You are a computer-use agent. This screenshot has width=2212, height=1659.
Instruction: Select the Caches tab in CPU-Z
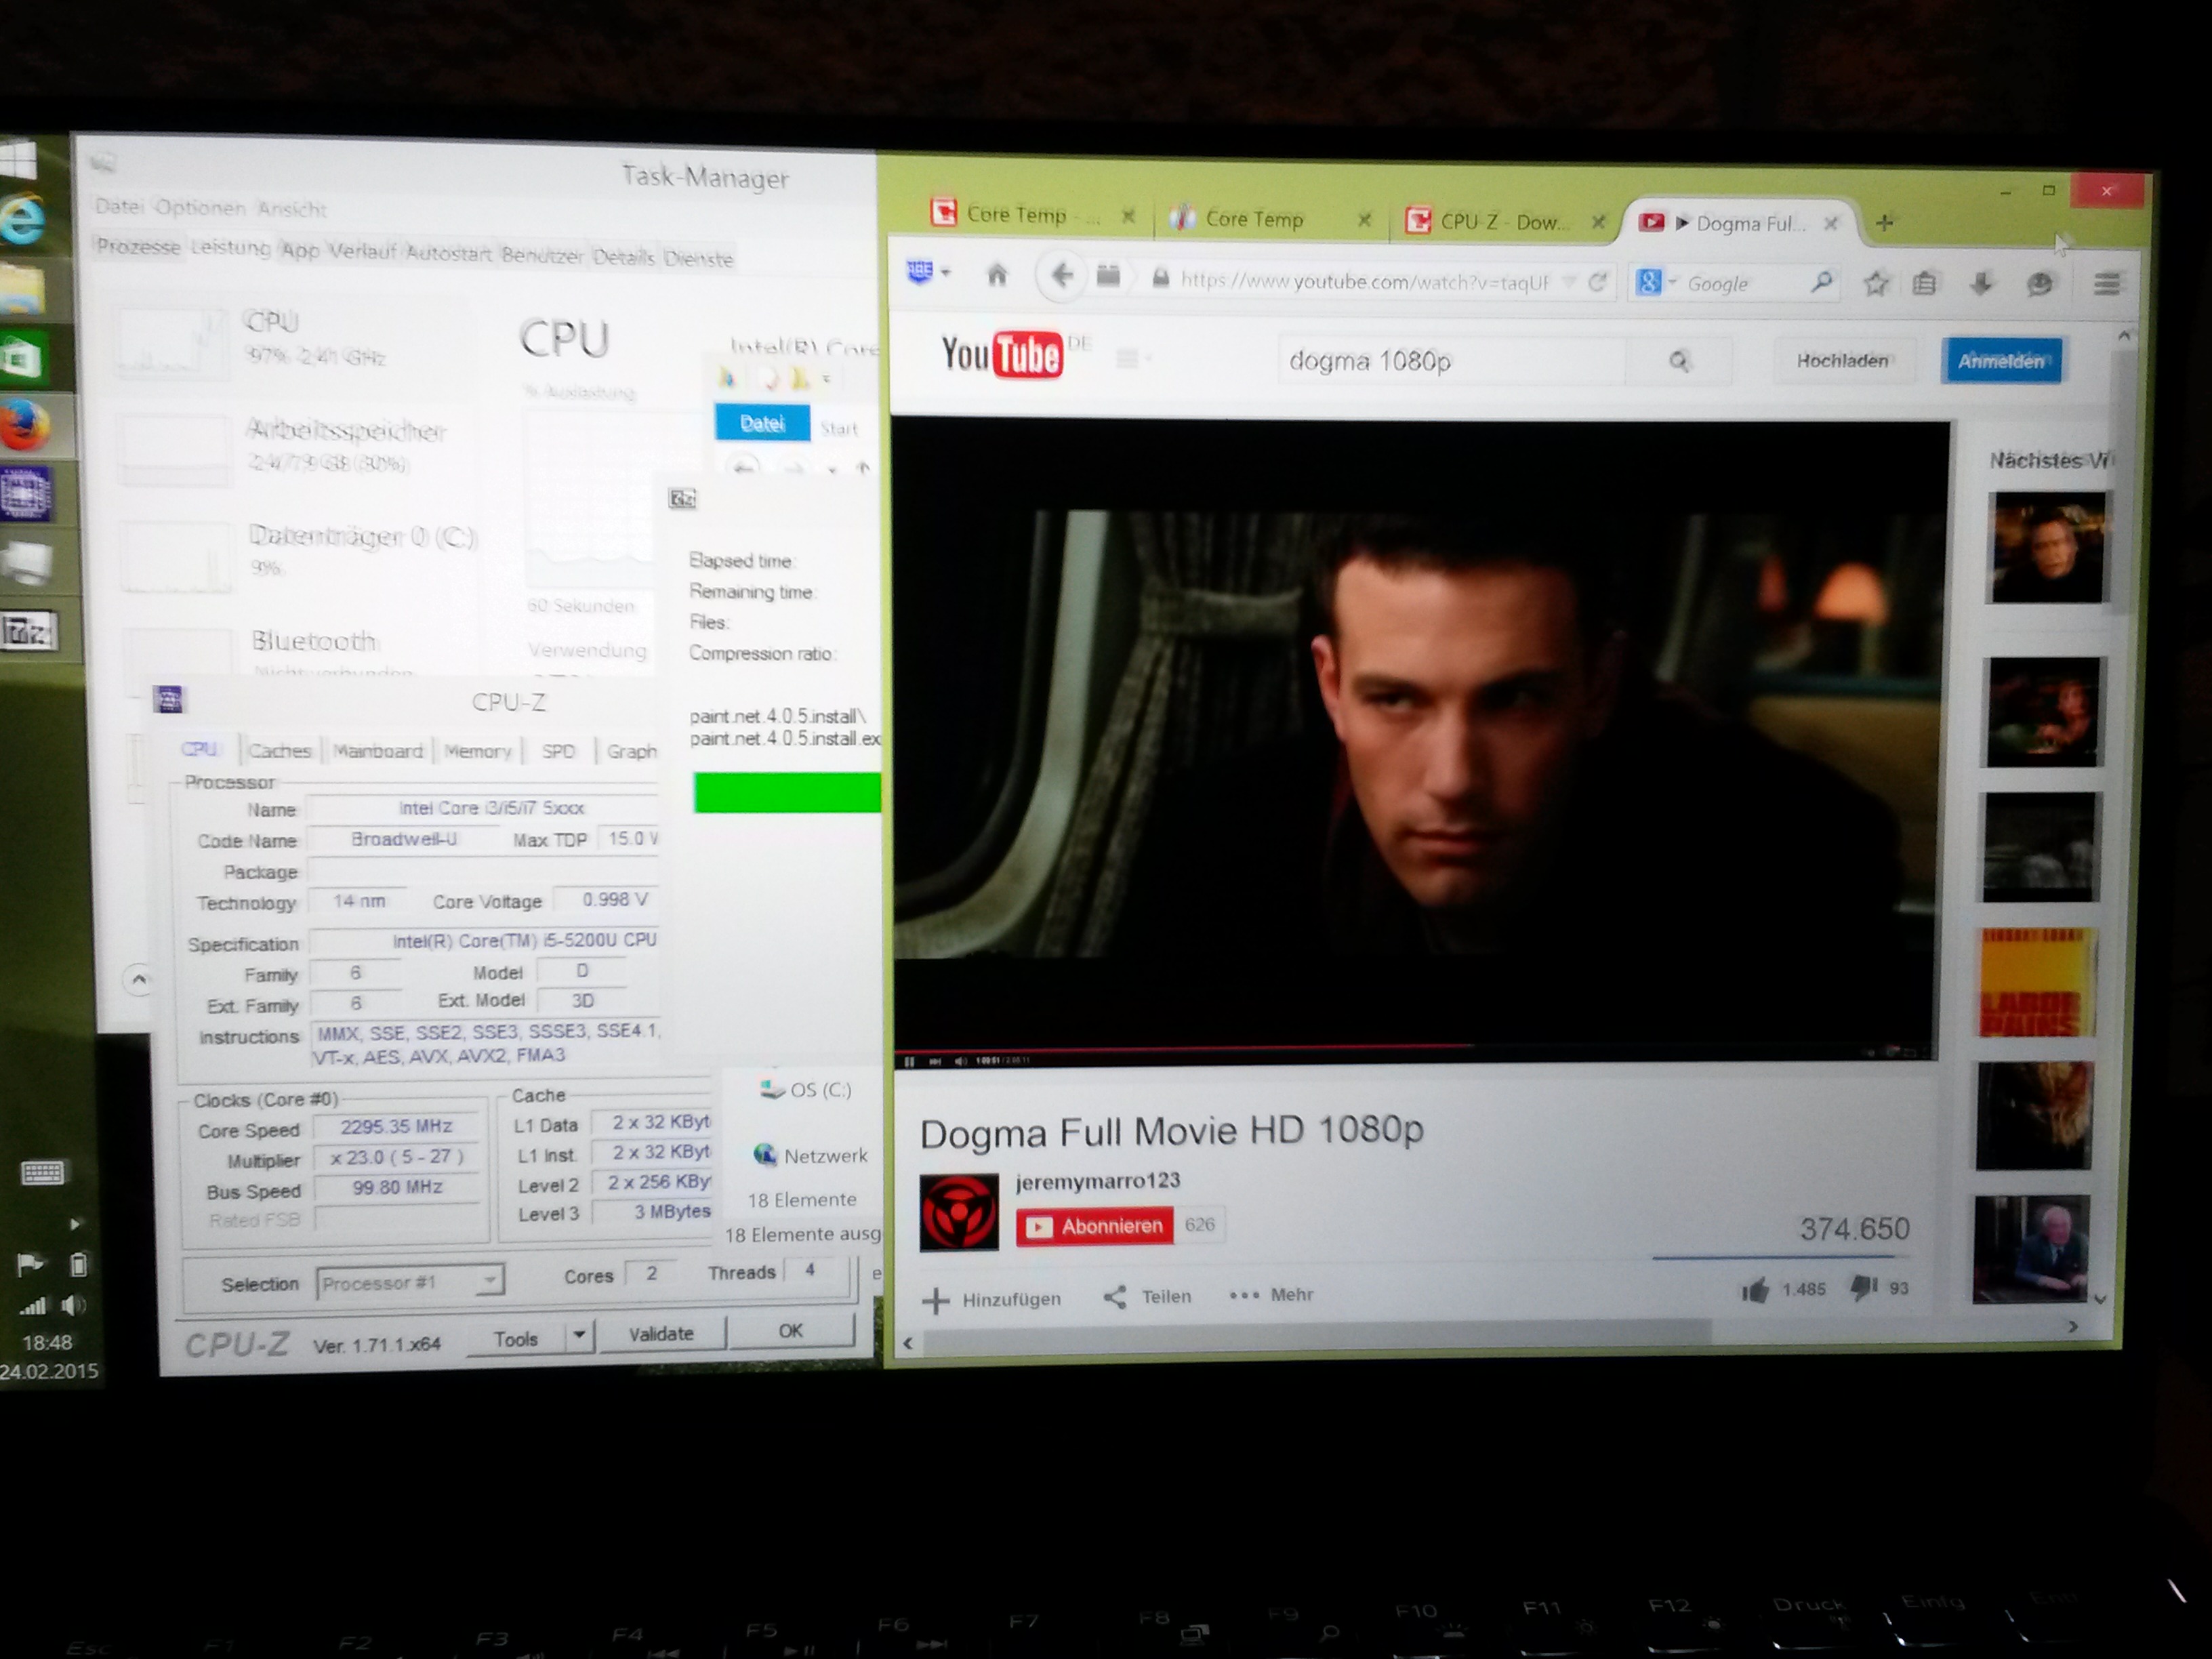tap(280, 750)
